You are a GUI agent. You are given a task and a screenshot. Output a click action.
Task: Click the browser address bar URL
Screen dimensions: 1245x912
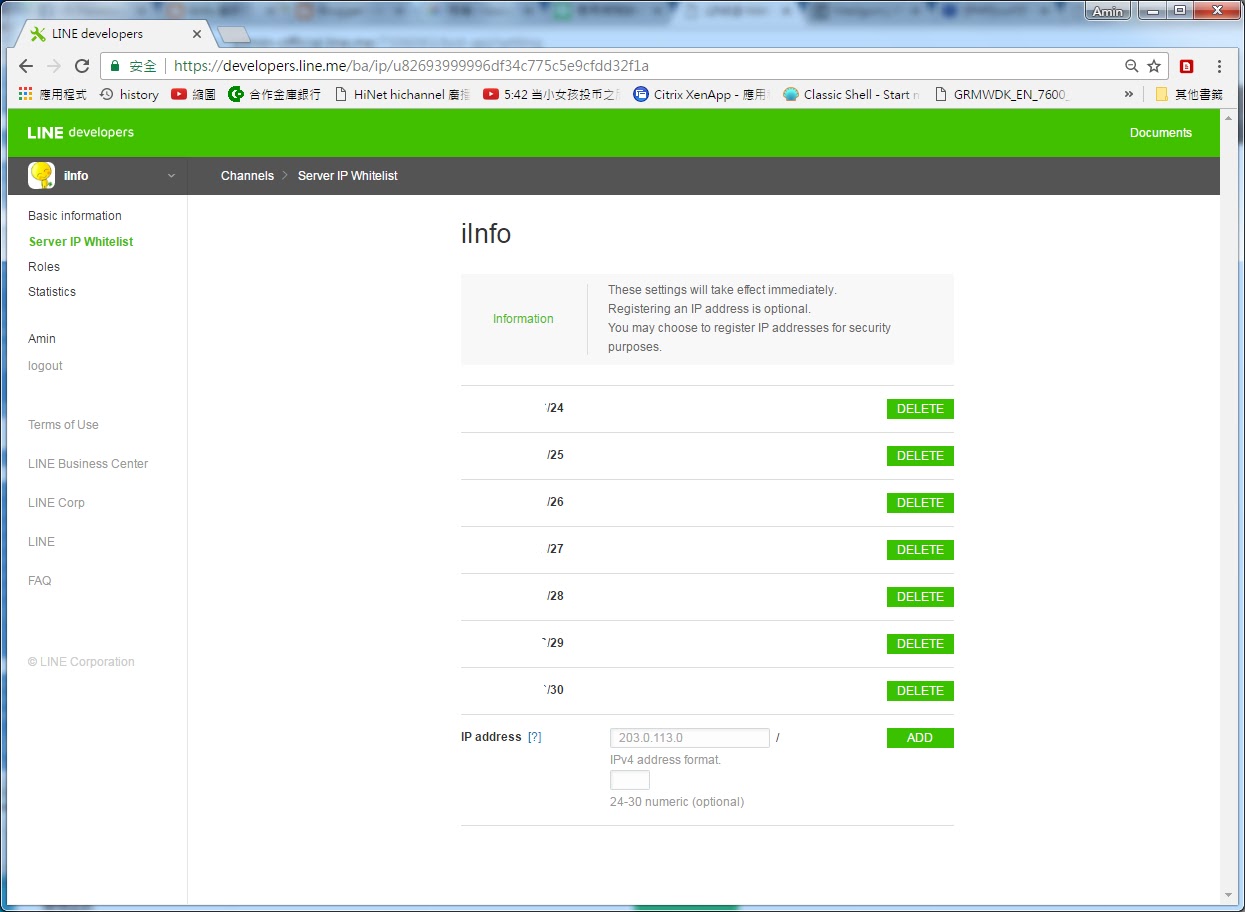(411, 66)
